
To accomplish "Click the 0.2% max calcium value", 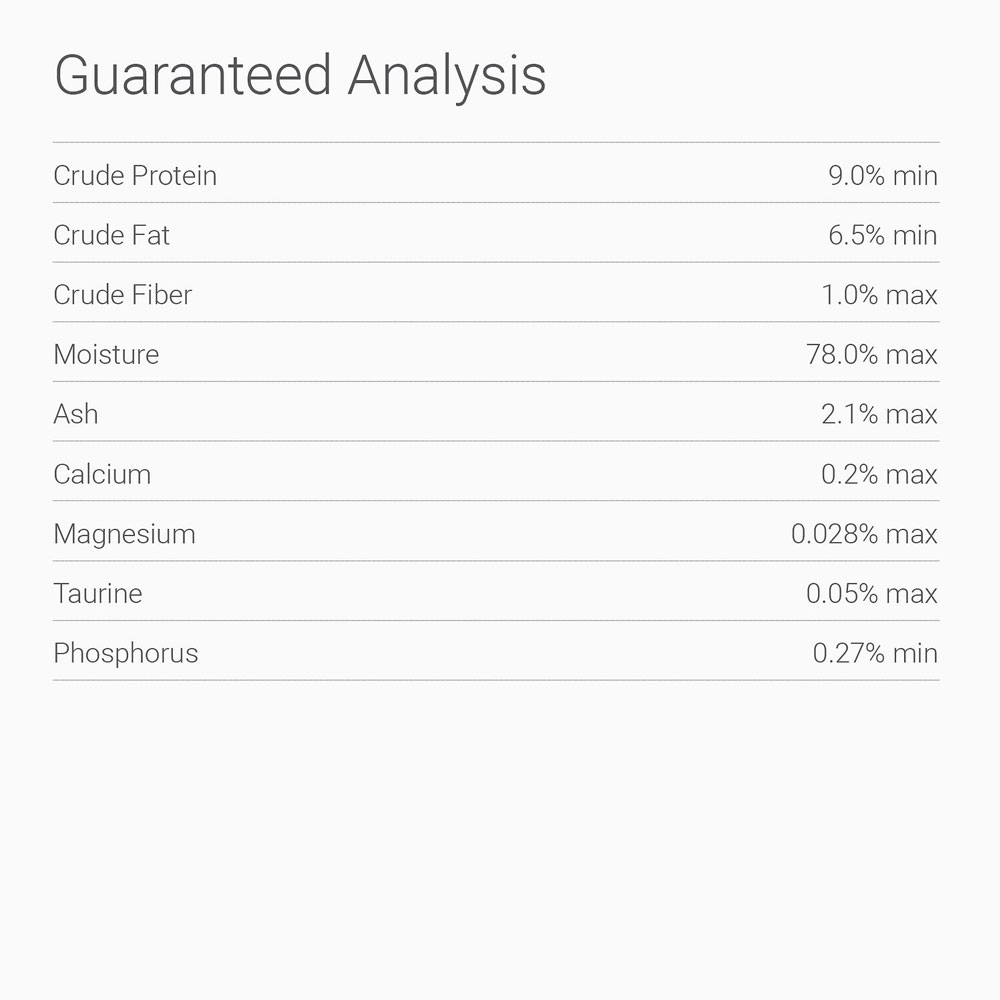I will click(x=879, y=474).
